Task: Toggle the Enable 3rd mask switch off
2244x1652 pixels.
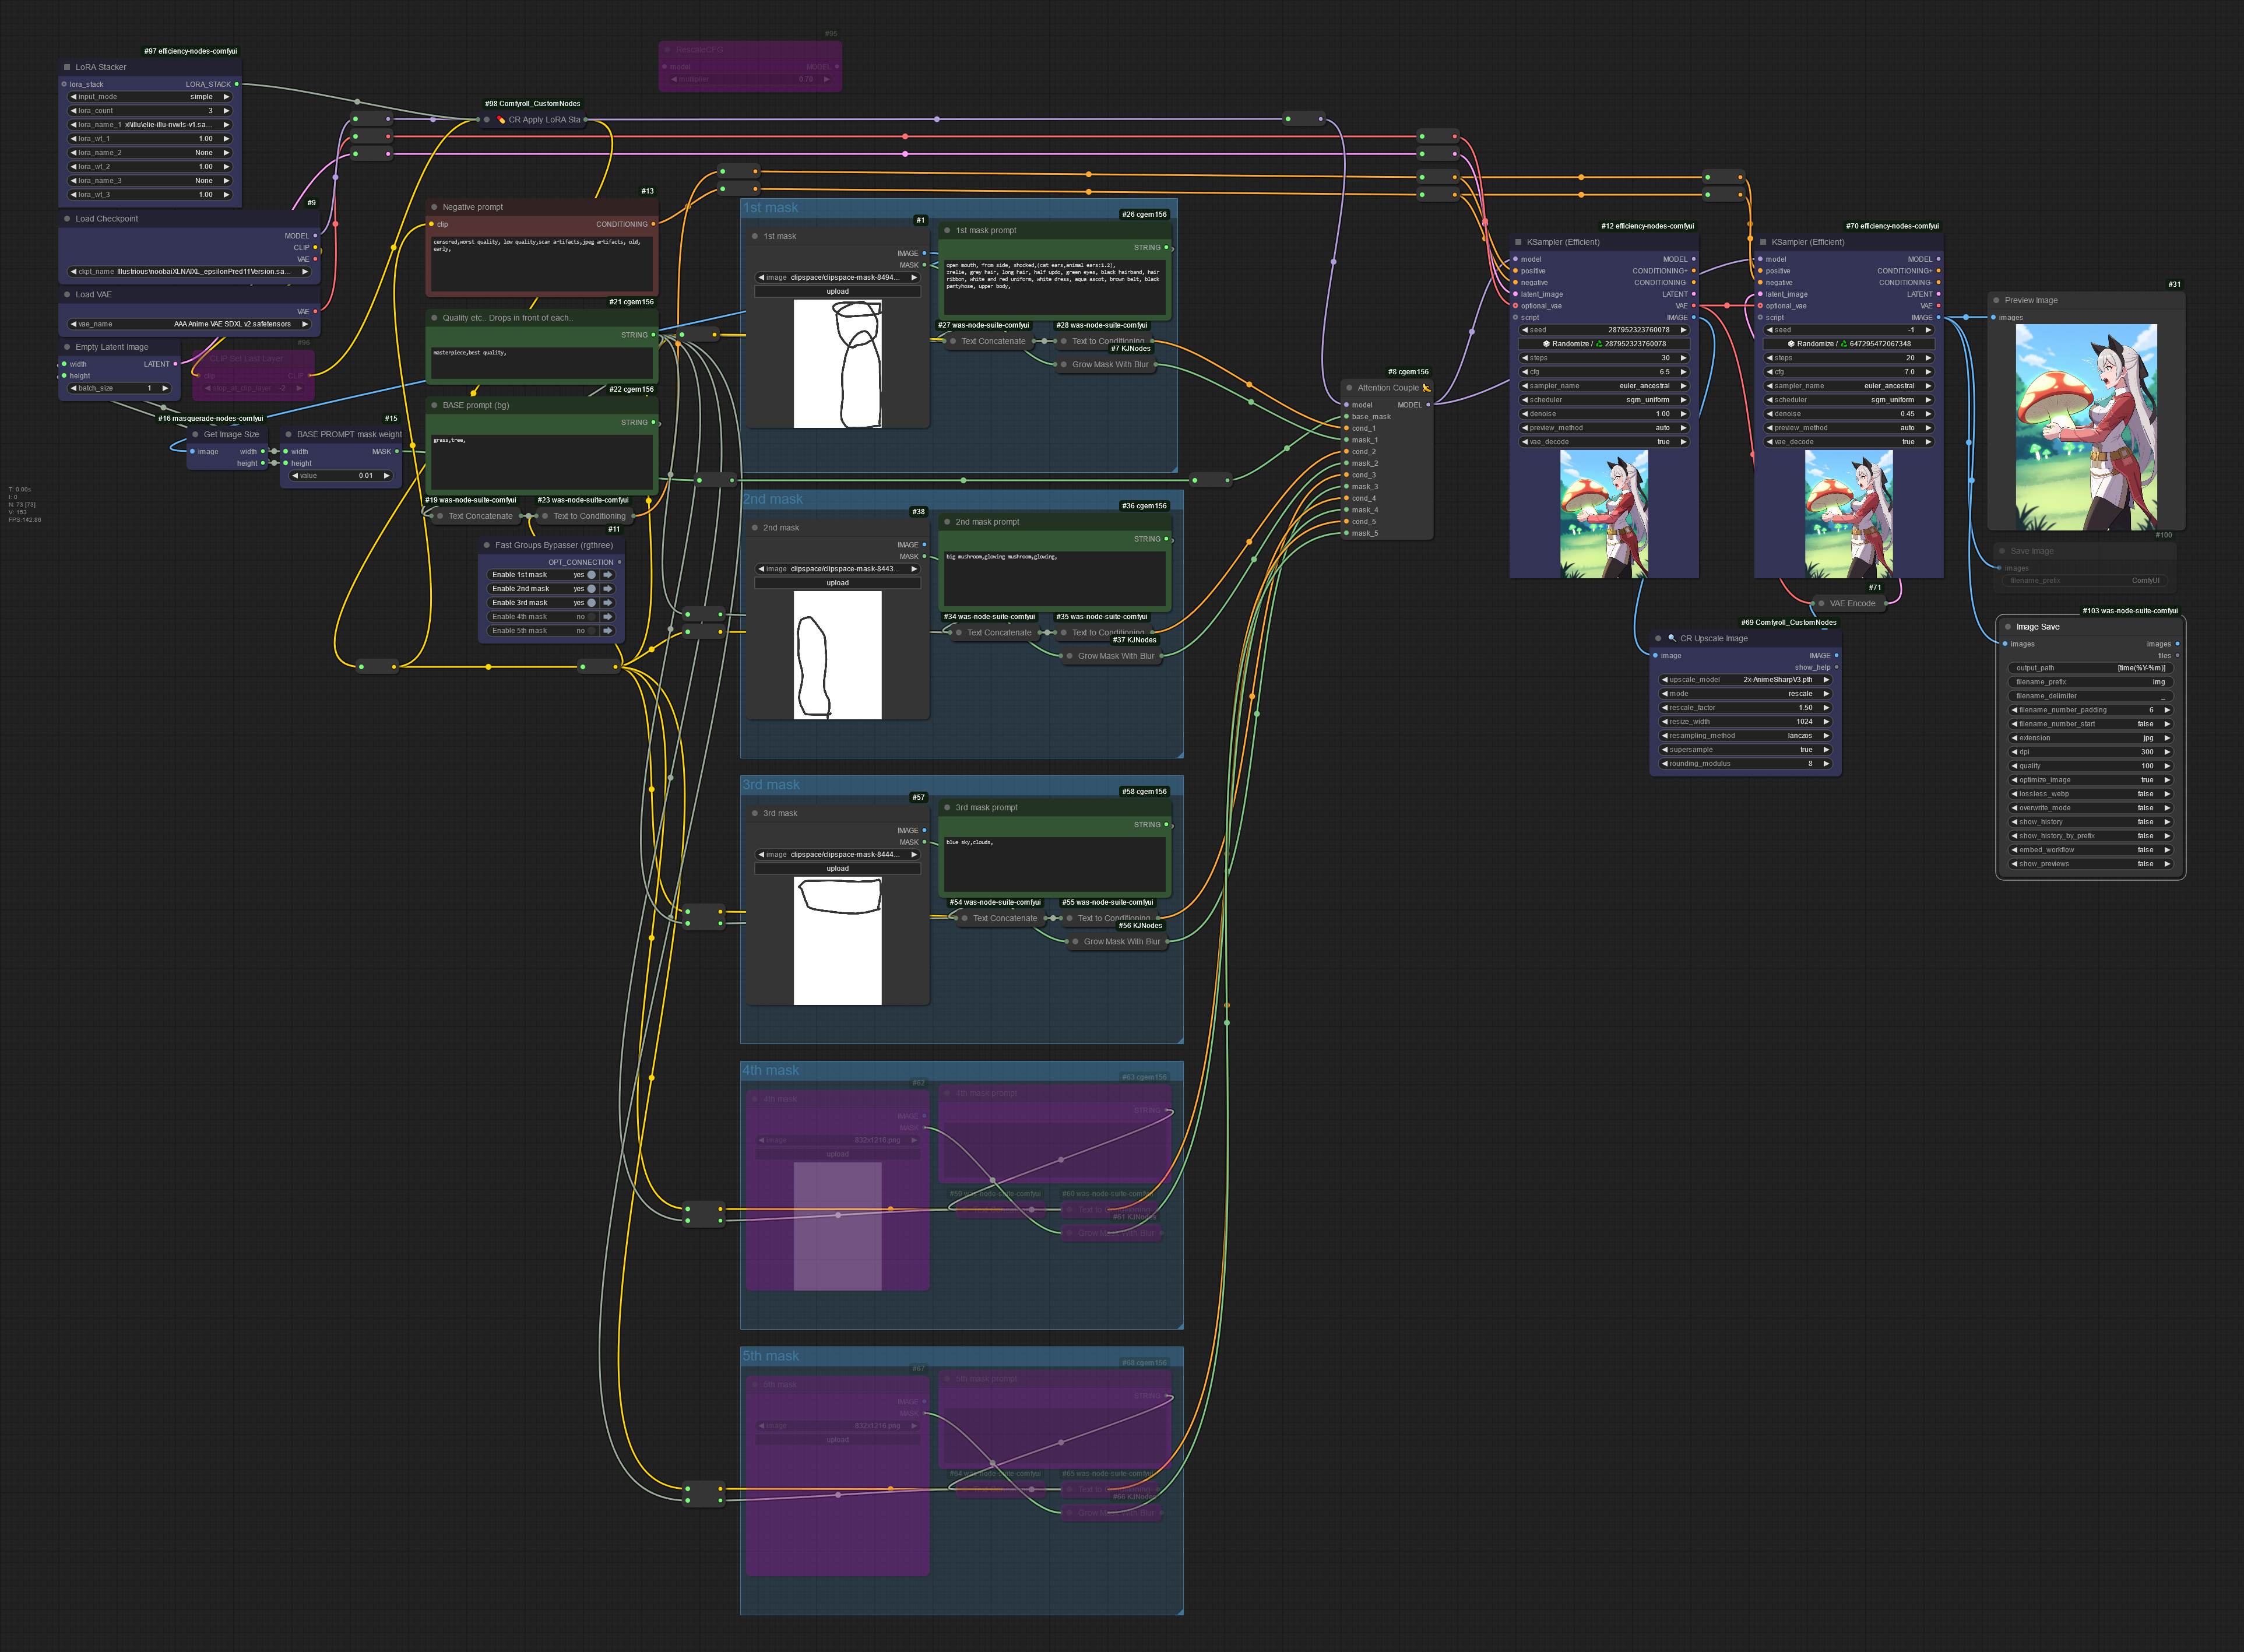Action: pyautogui.click(x=591, y=603)
